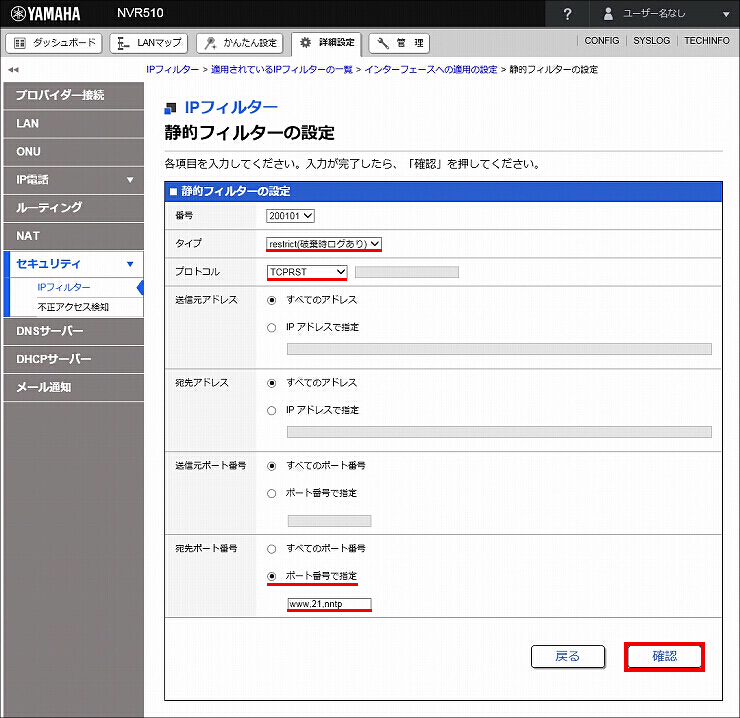This screenshot has width=740, height=718.
Task: Open help via question mark icon
Action: coord(567,14)
